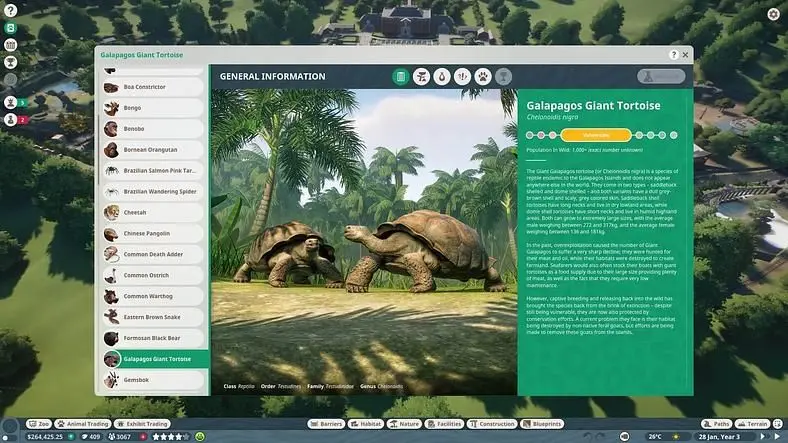Click green happy guest face icon
The height and width of the screenshot is (443, 788).
200,437
